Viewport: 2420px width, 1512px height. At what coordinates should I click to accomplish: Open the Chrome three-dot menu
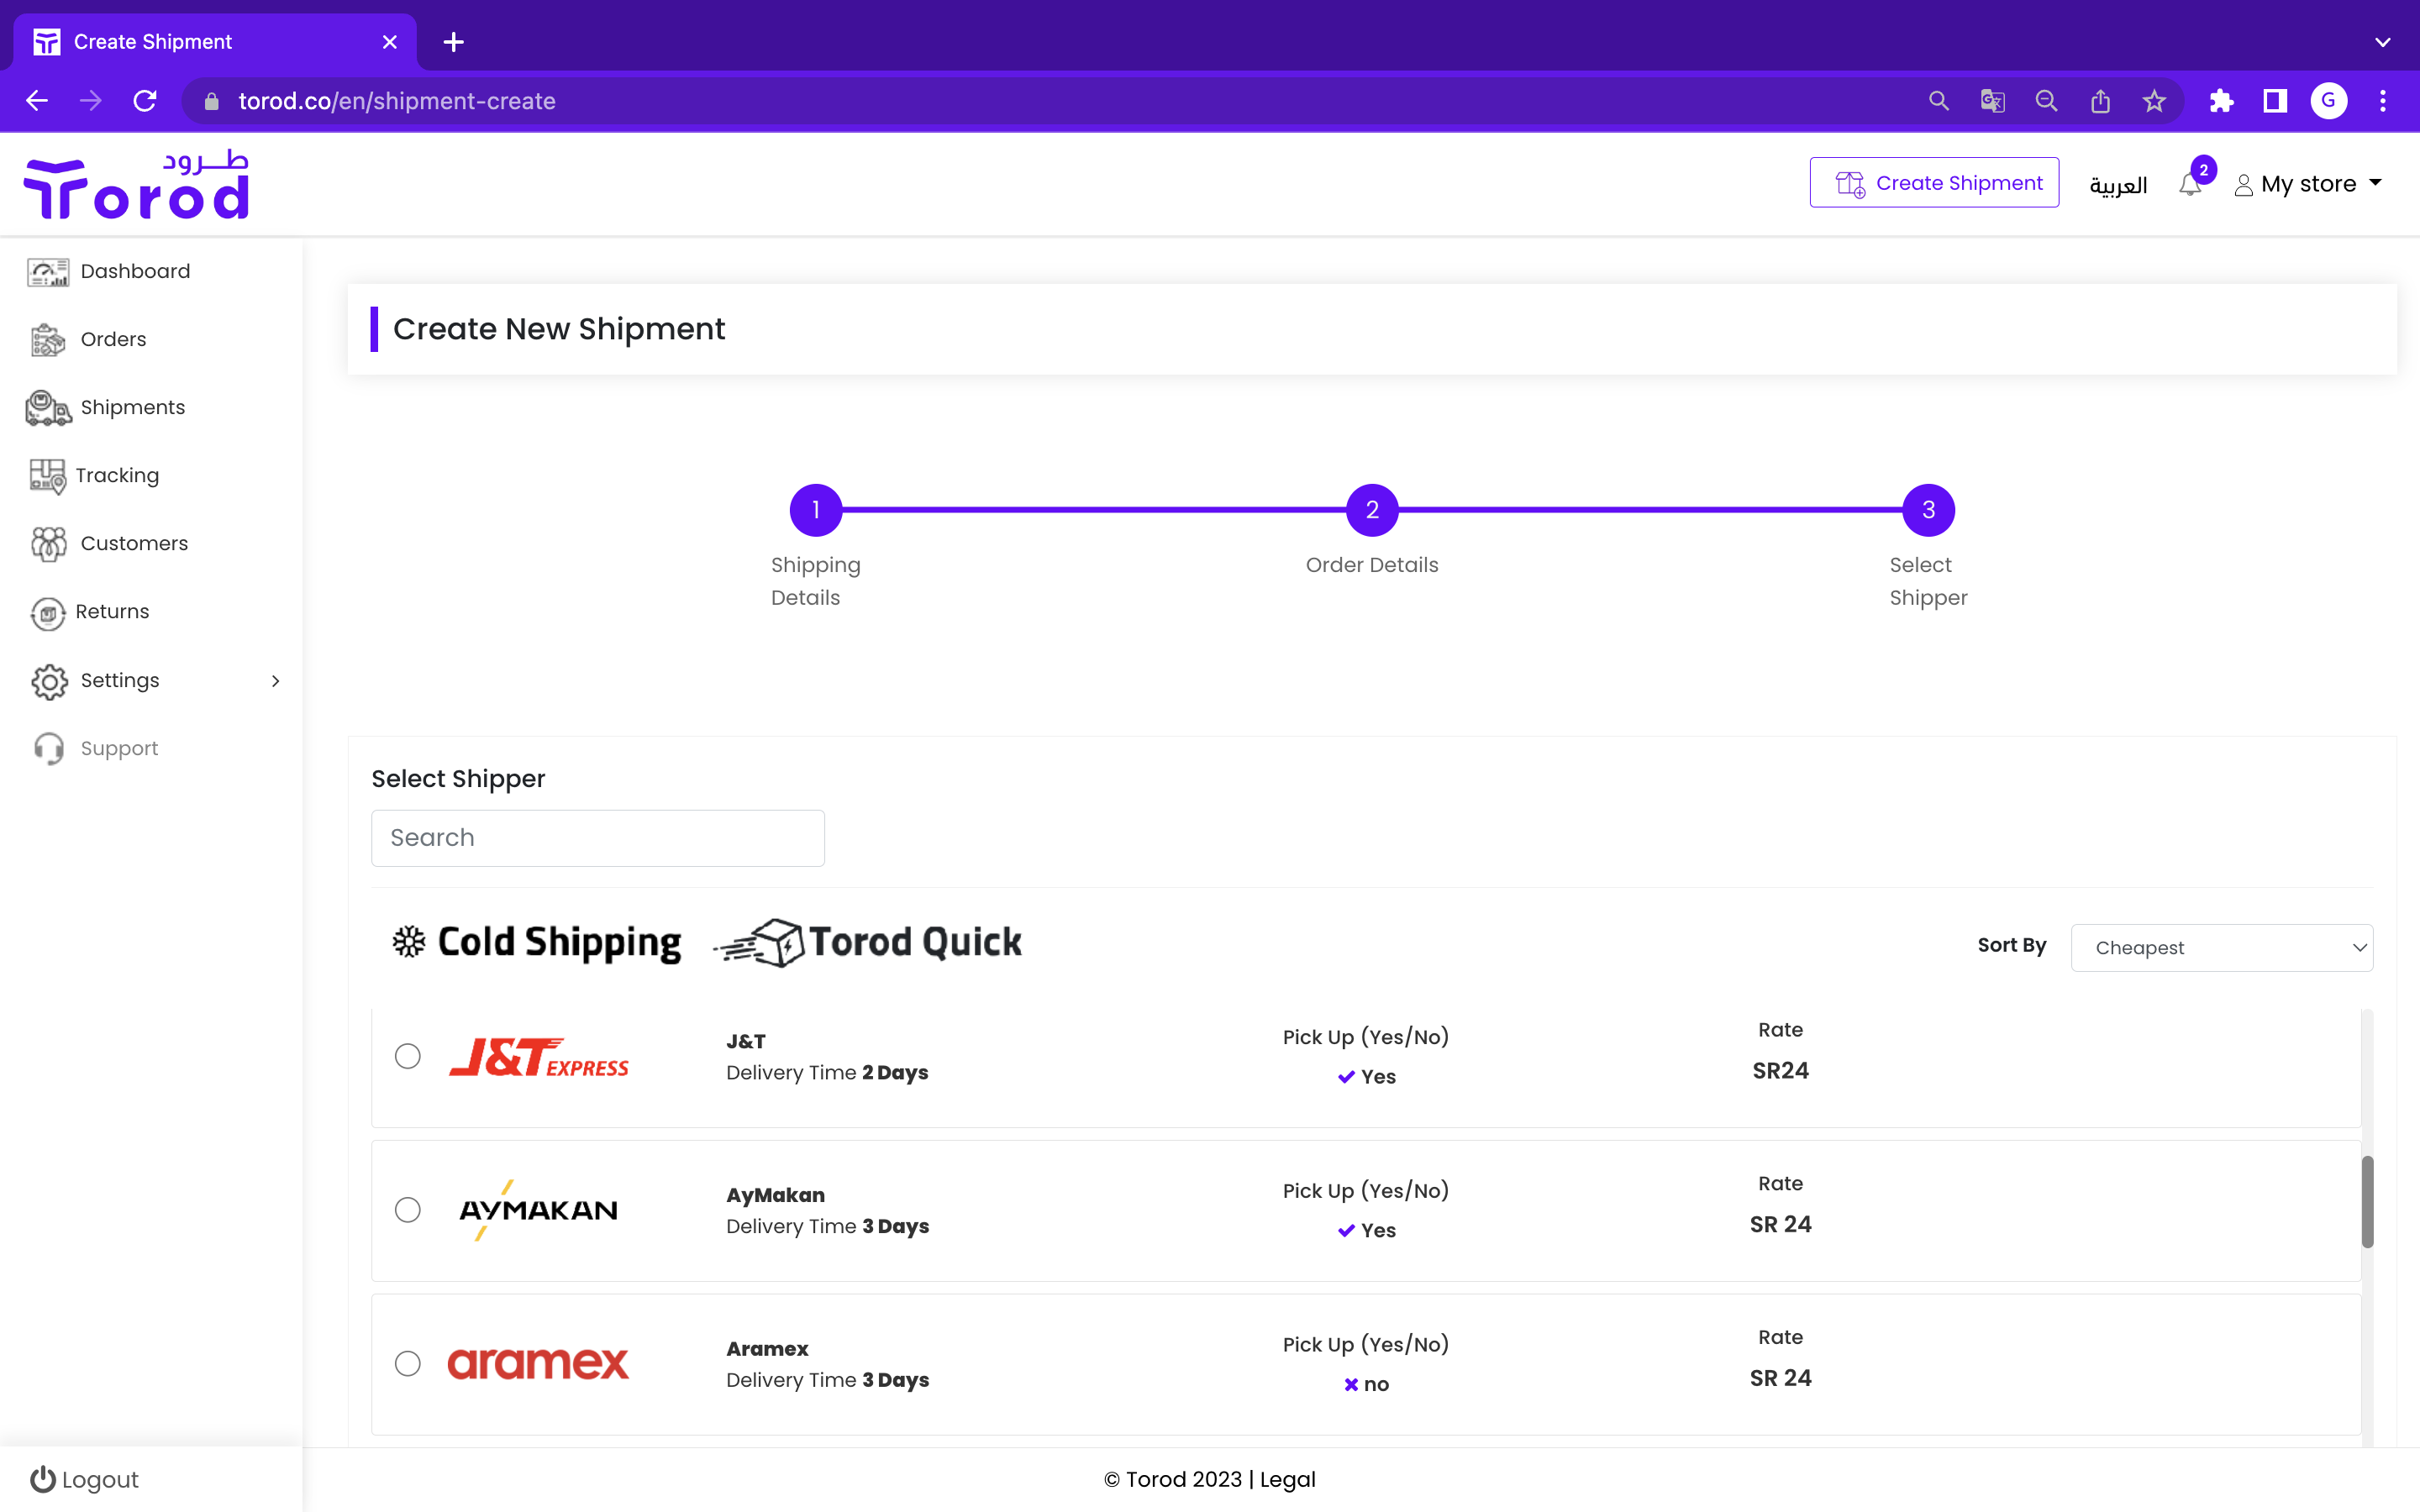2383,101
